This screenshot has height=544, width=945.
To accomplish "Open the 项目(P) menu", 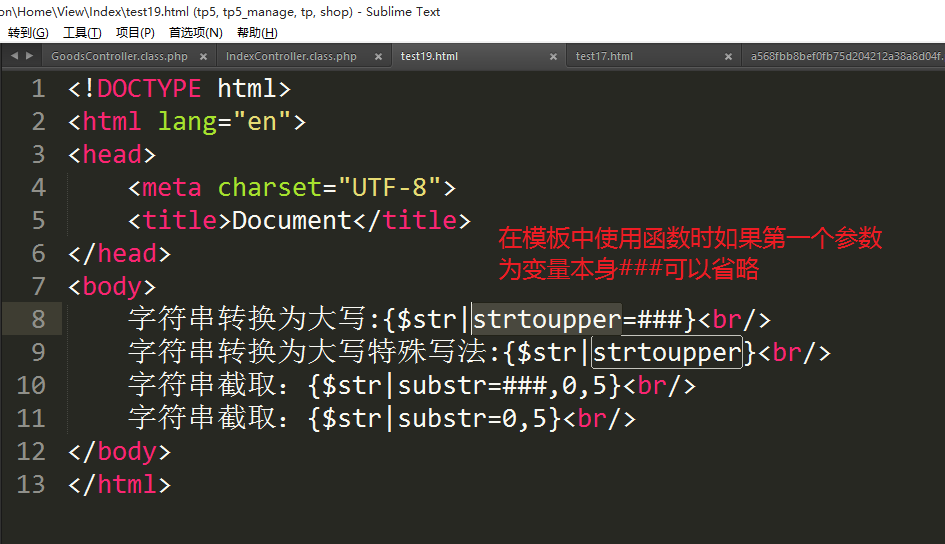I will click(x=135, y=33).
